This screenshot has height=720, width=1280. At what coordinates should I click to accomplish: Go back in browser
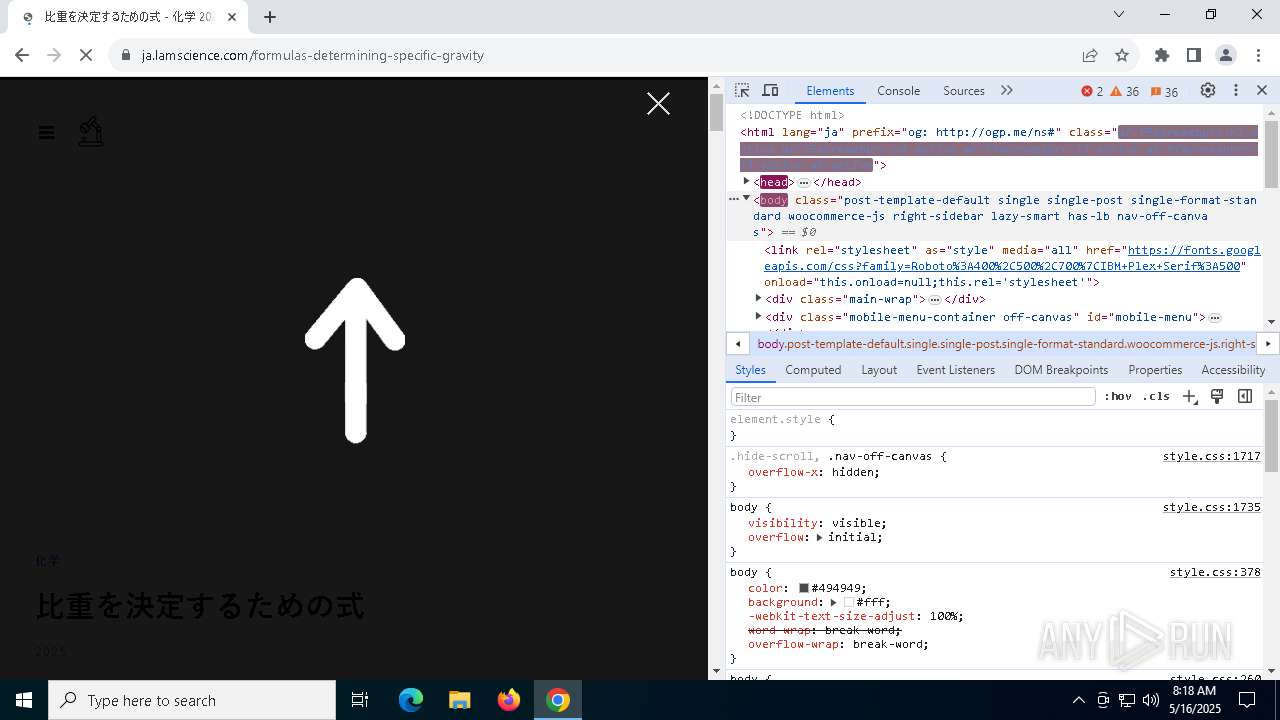[x=22, y=55]
